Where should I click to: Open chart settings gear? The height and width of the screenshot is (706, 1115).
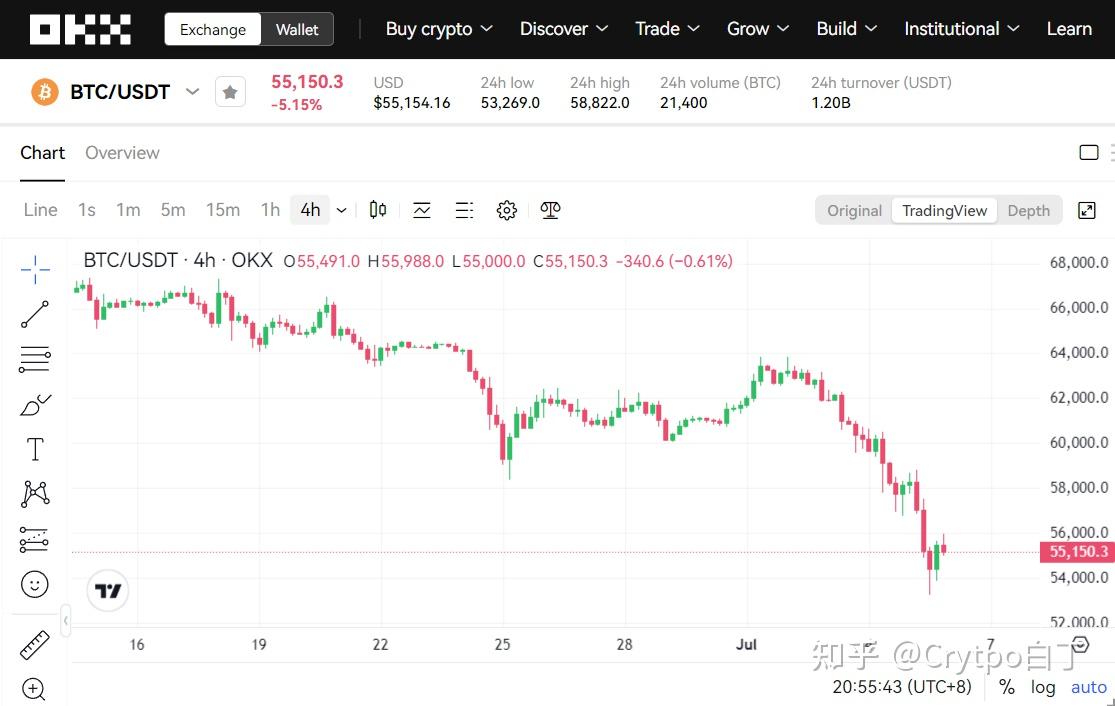(507, 210)
